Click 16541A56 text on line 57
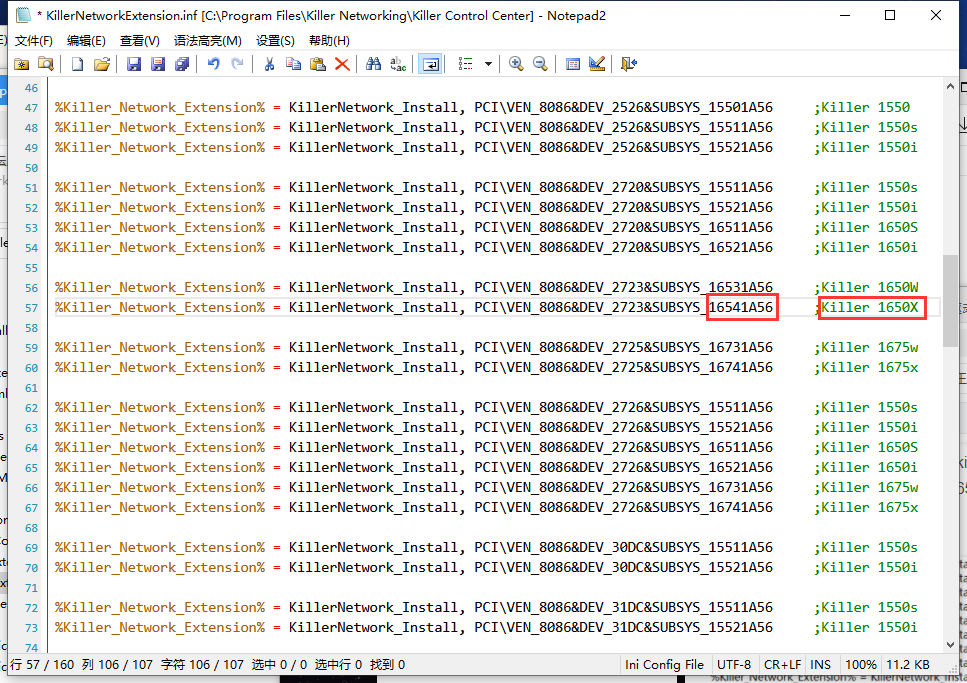This screenshot has height=683, width=967. tap(741, 307)
